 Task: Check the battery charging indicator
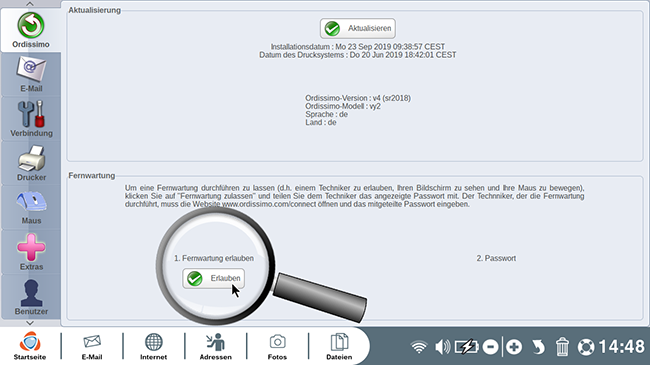pyautogui.click(x=467, y=347)
